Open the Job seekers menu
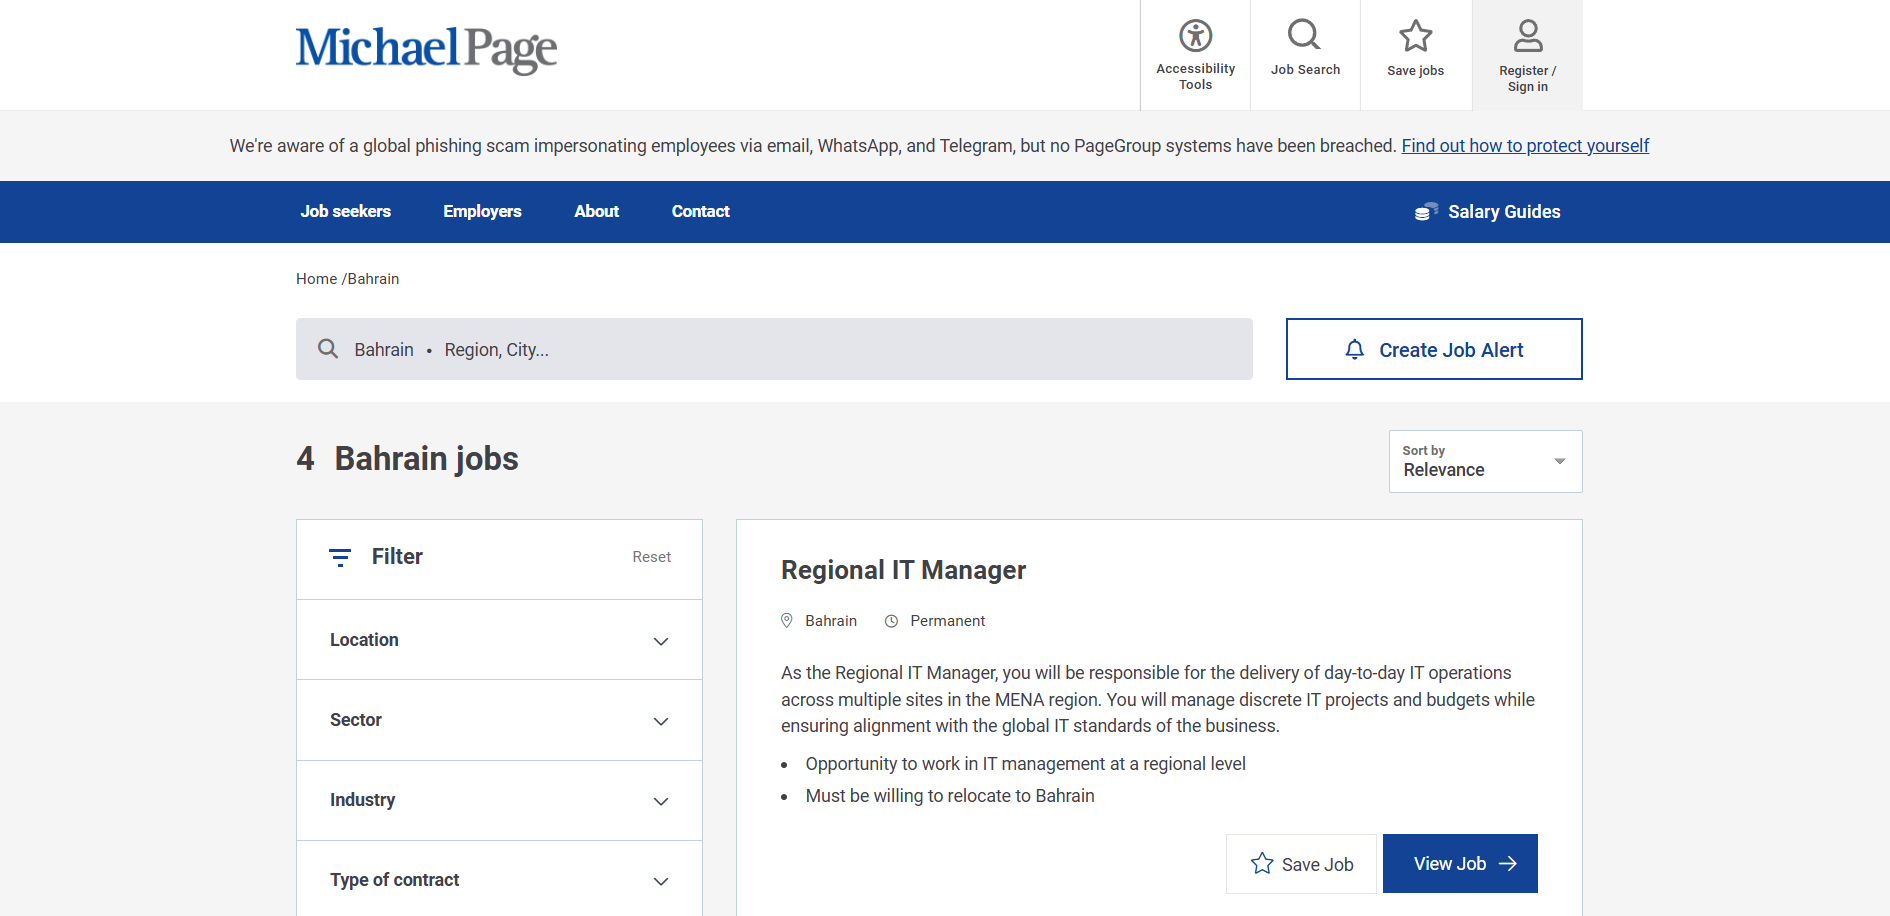This screenshot has height=916, width=1890. 345,211
